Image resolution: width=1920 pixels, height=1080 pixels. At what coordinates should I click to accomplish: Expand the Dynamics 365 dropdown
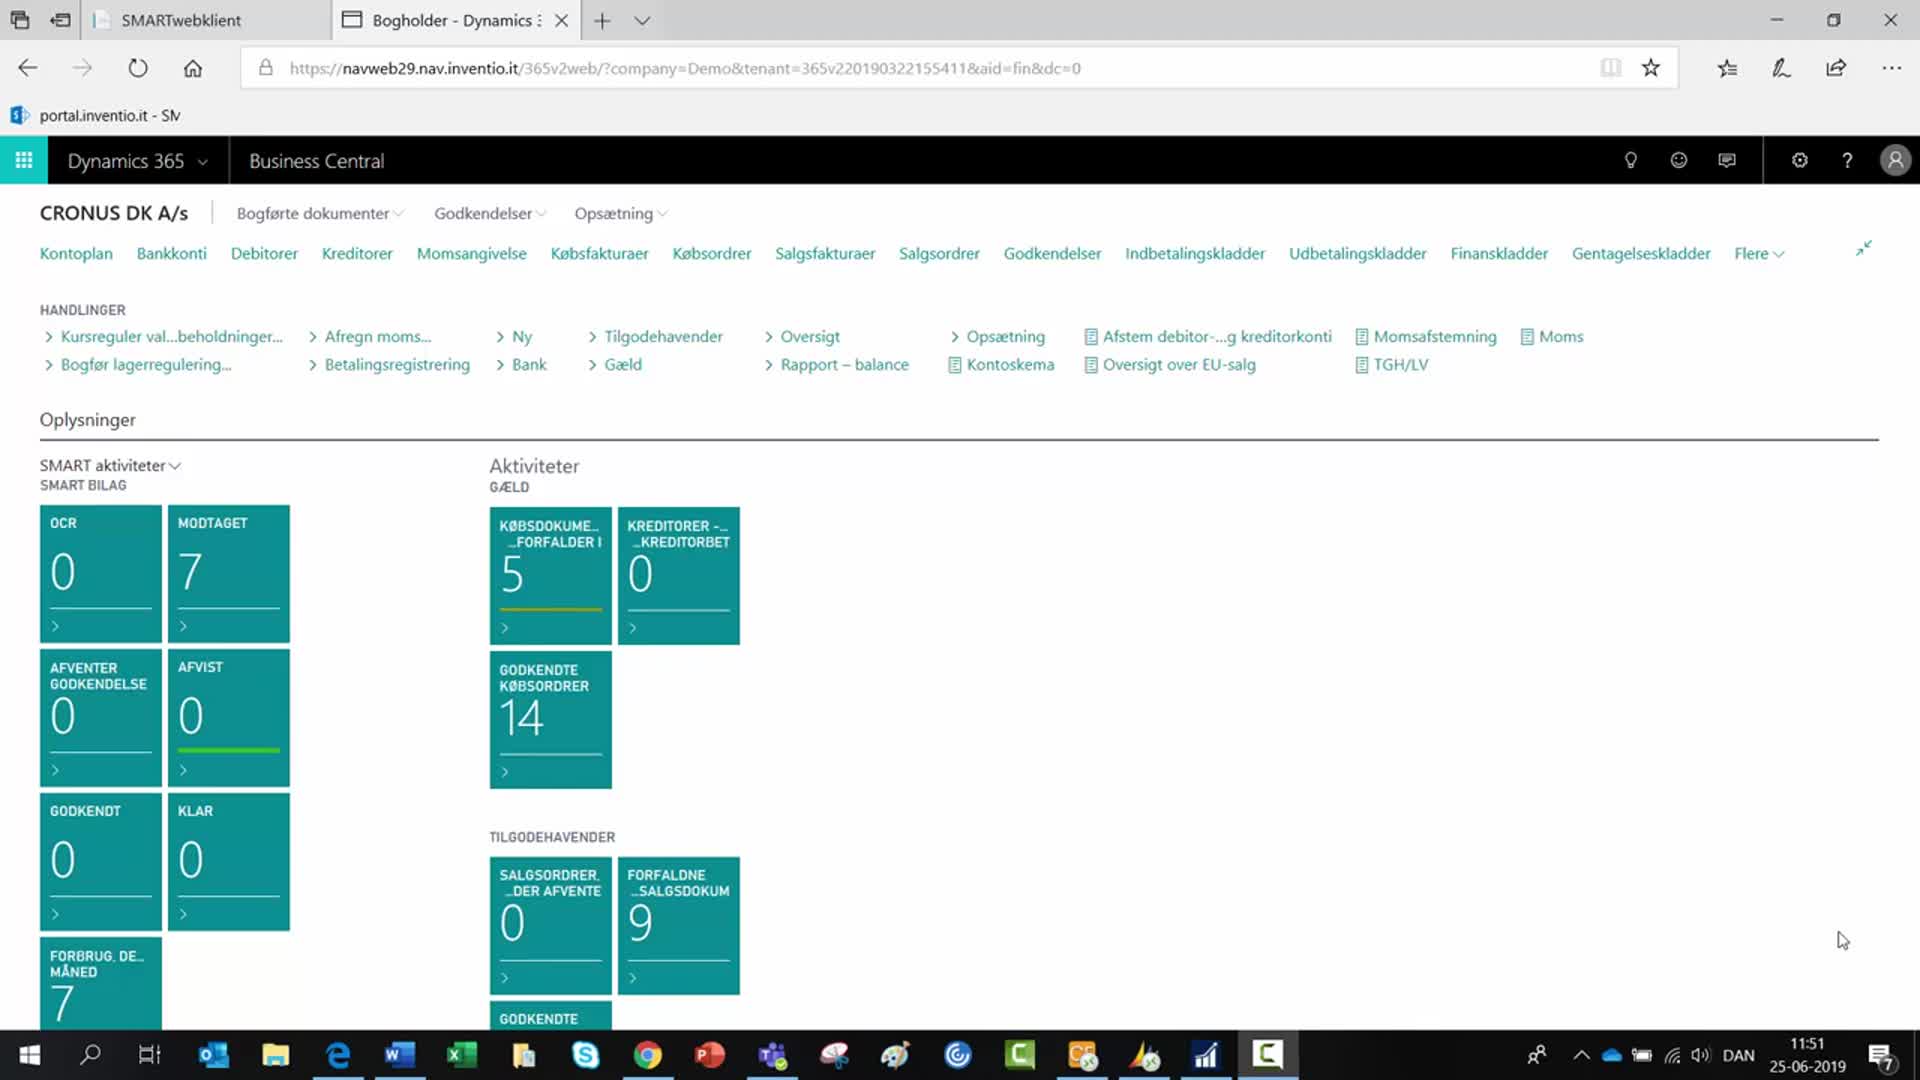[138, 161]
